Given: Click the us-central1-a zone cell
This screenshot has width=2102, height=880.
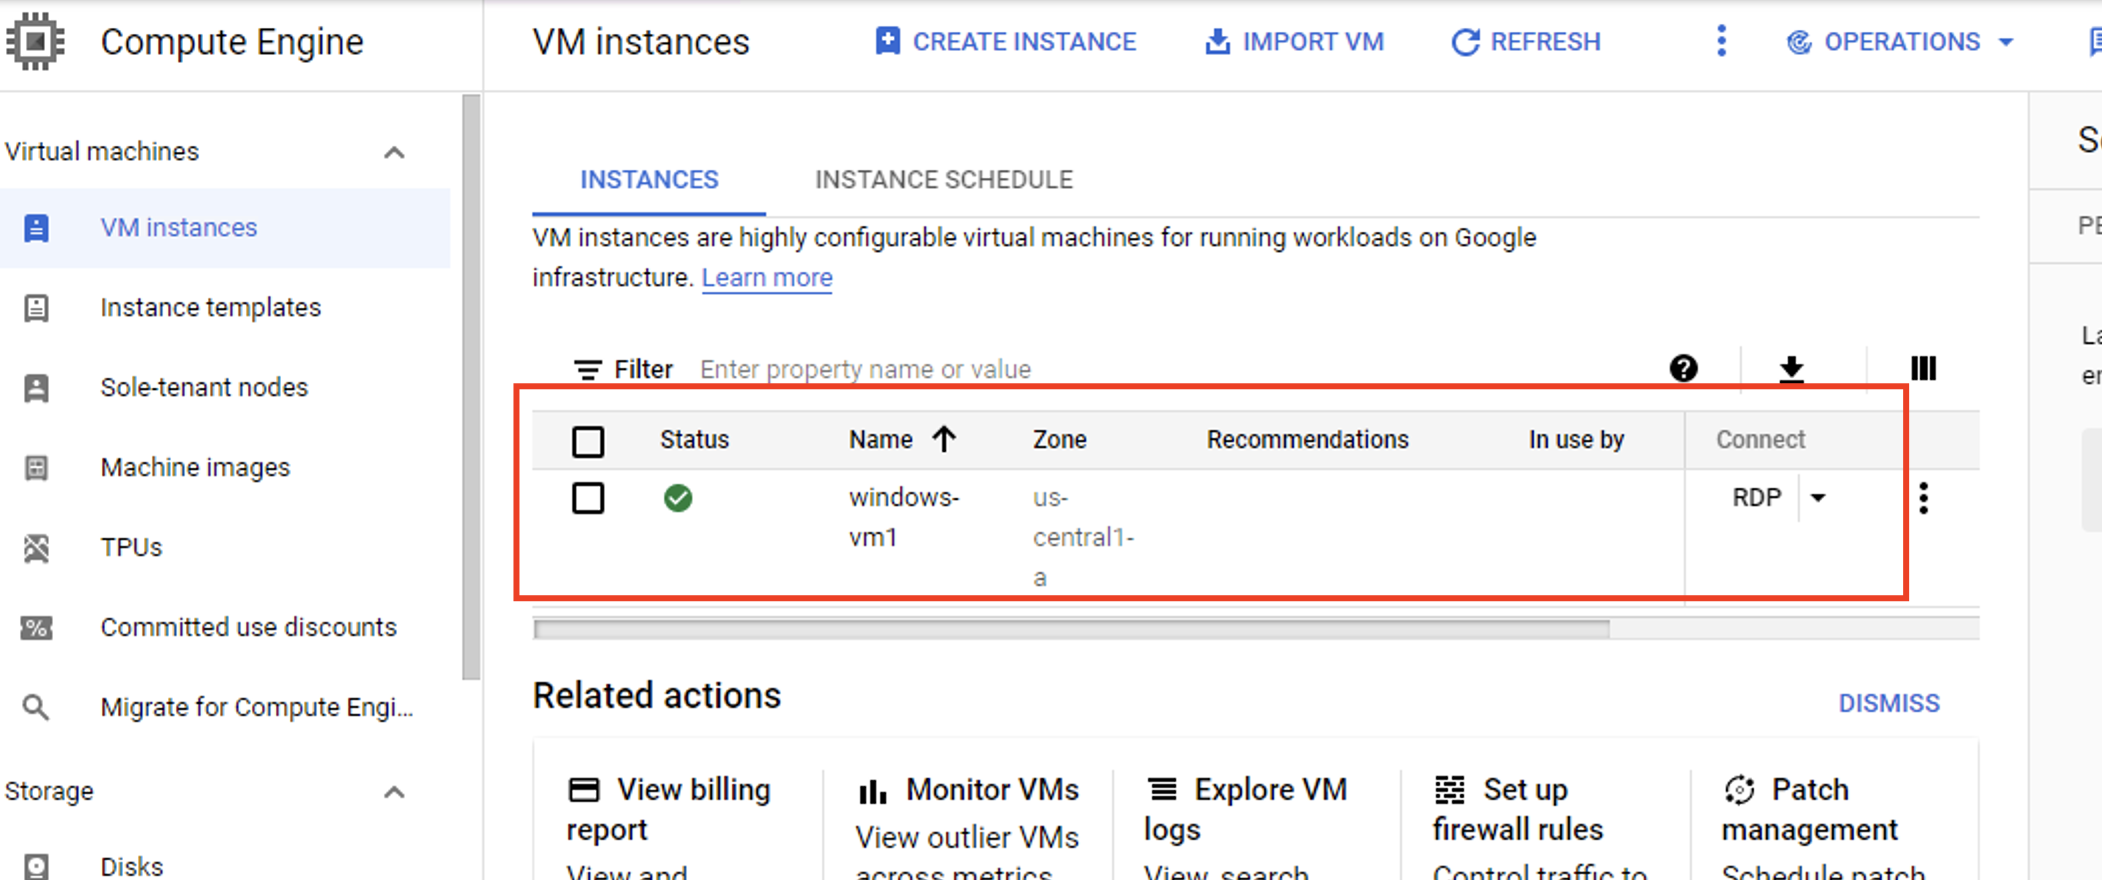Looking at the screenshot, I should tap(1083, 537).
